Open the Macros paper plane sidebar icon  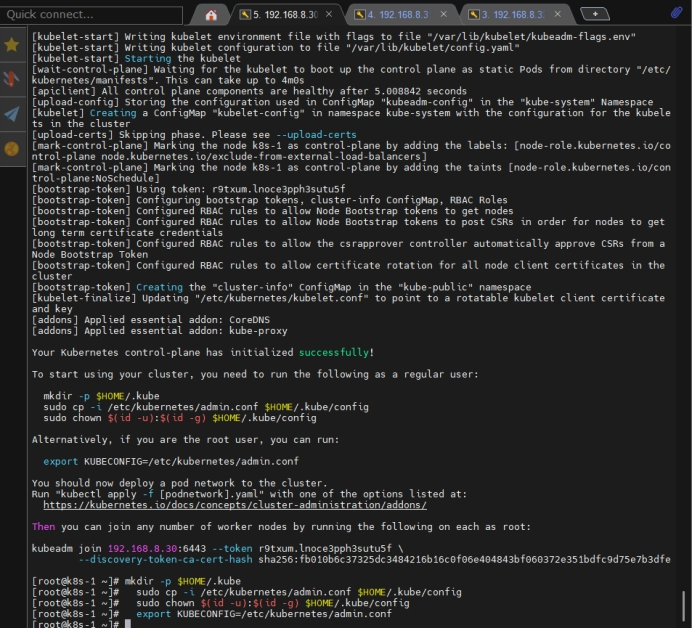(x=11, y=114)
